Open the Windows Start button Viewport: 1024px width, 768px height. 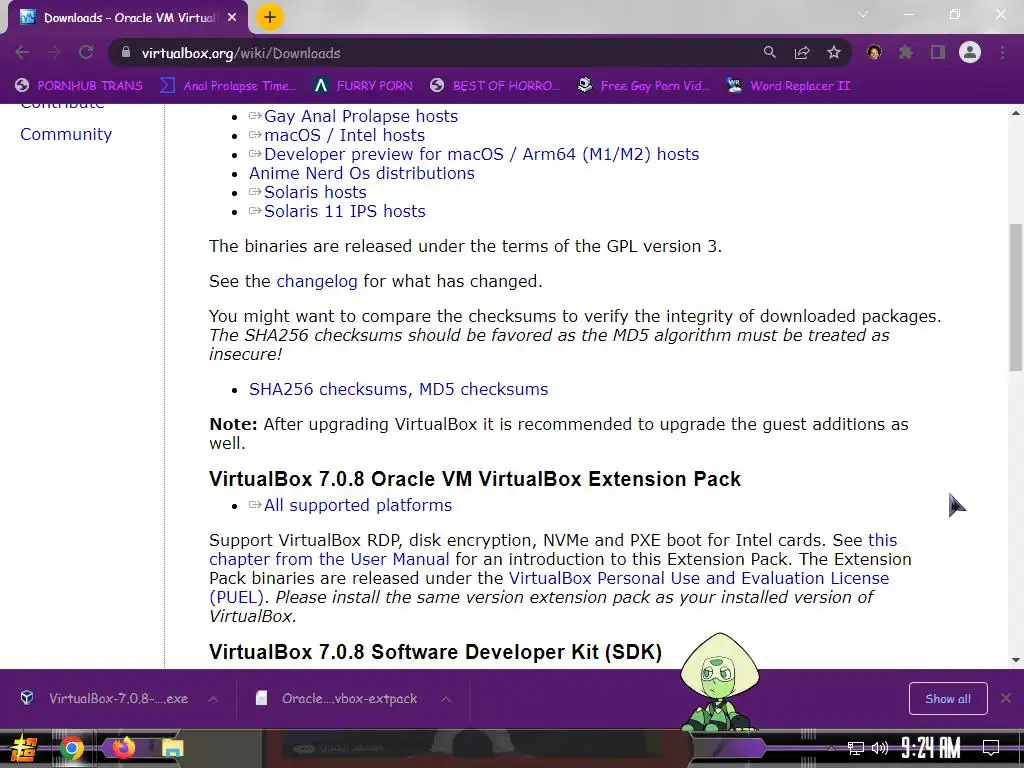pos(24,748)
